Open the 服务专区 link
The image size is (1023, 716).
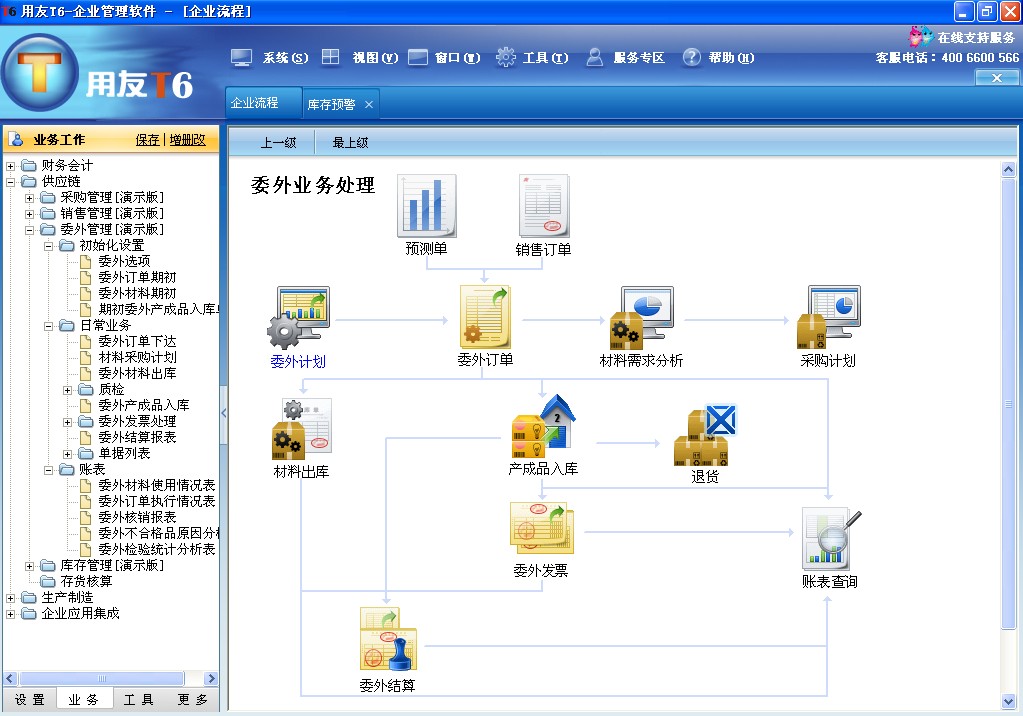pos(639,57)
